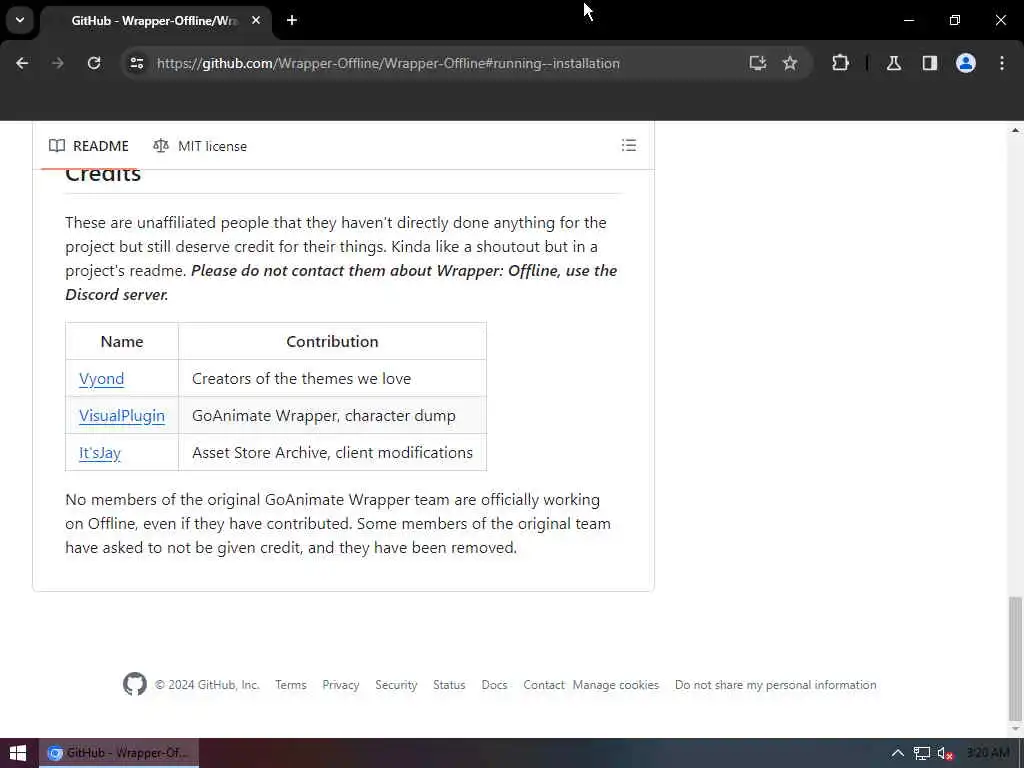Click the Name column header
The image size is (1024, 768).
point(122,342)
